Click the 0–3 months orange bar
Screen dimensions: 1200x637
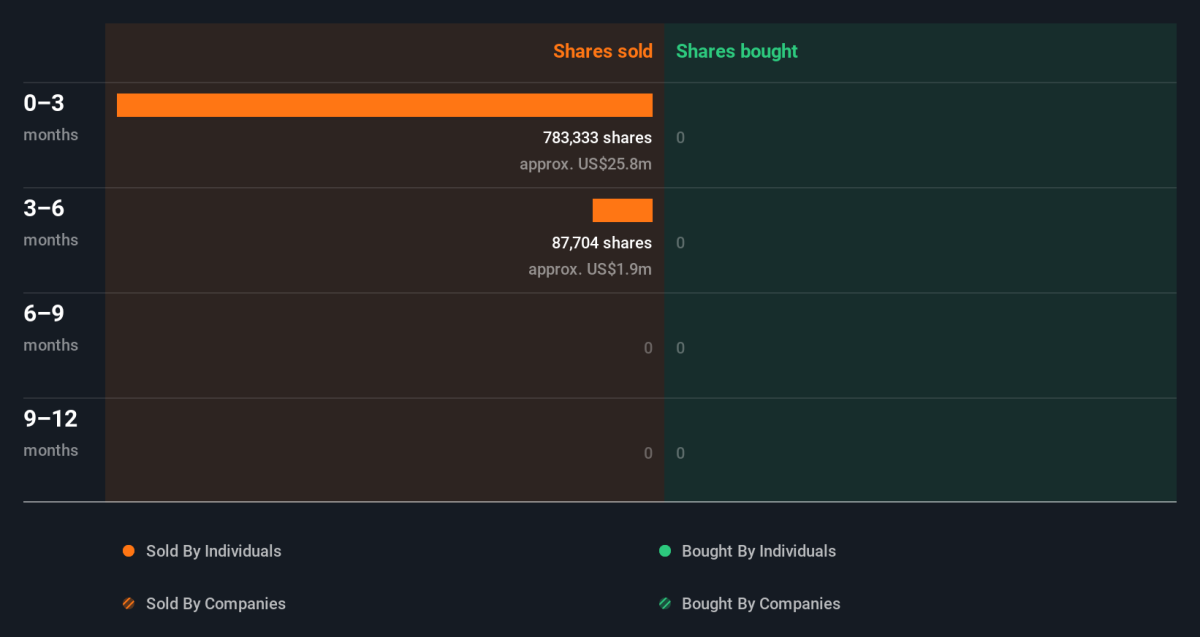click(x=385, y=105)
